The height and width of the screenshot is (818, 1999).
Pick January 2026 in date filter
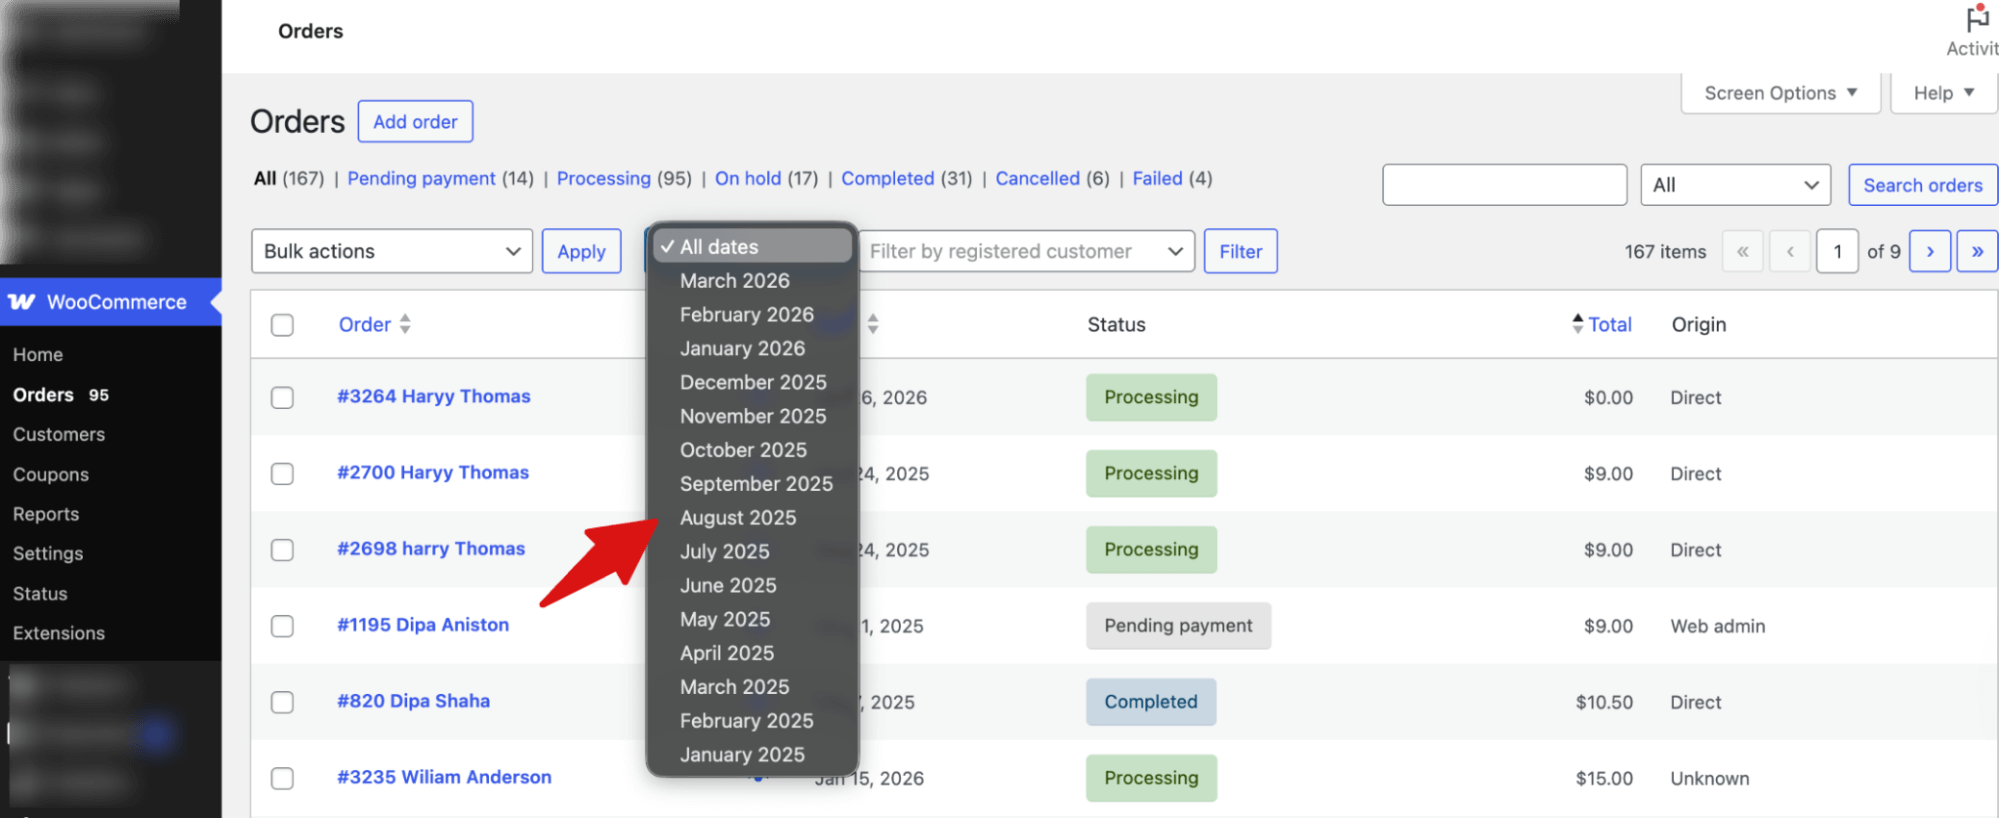[x=742, y=348]
